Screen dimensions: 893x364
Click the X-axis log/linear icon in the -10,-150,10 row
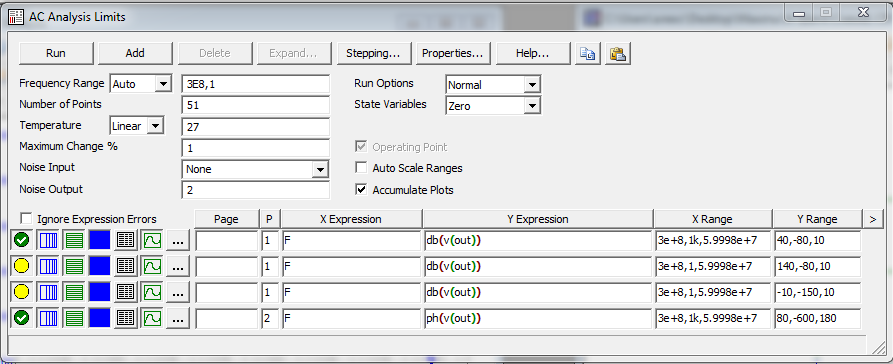click(x=48, y=292)
